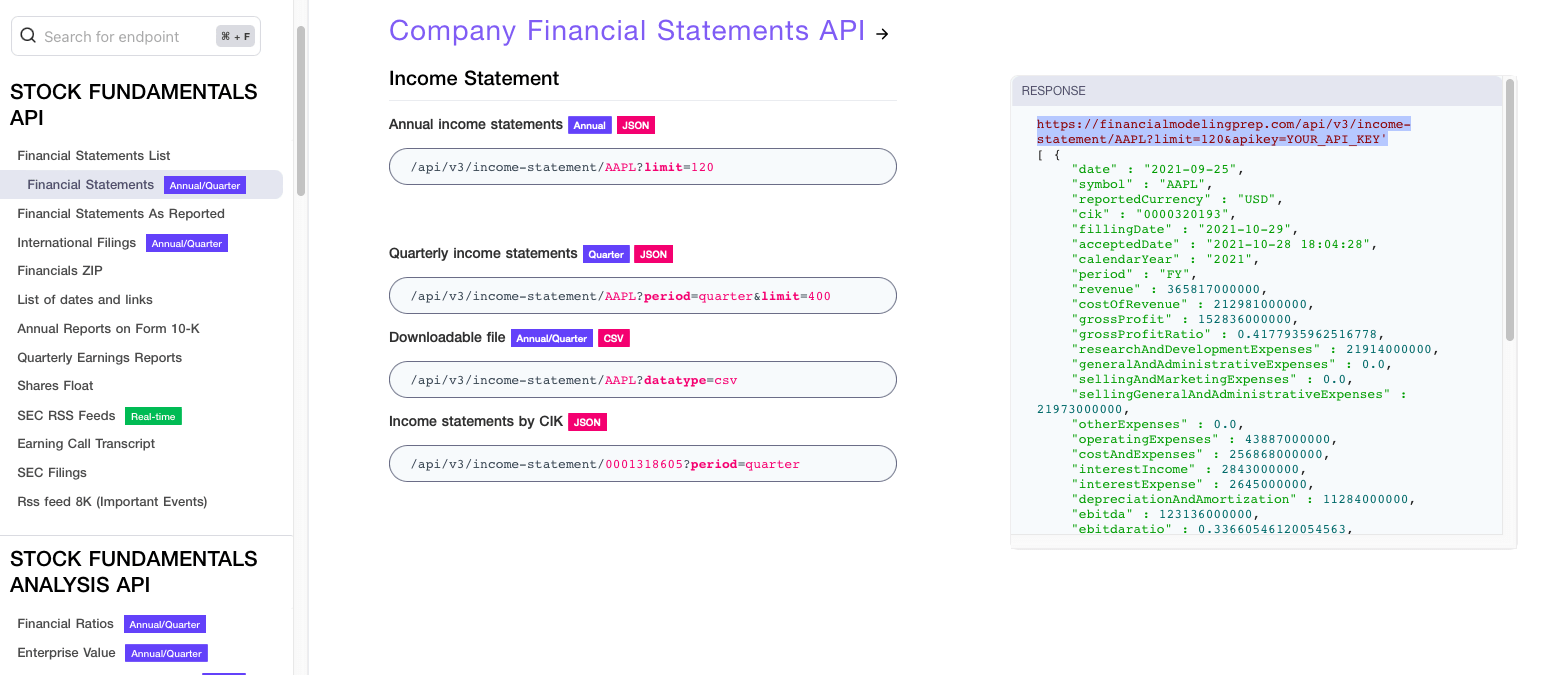Open International Filings sidebar item

[77, 242]
